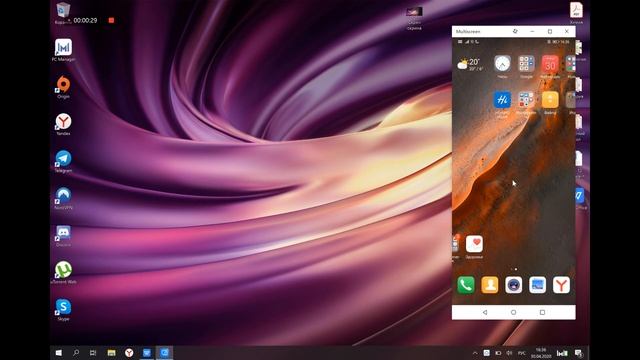Open the PC Manager desktop shortcut
Screen dimensions: 640x360
pos(63,50)
